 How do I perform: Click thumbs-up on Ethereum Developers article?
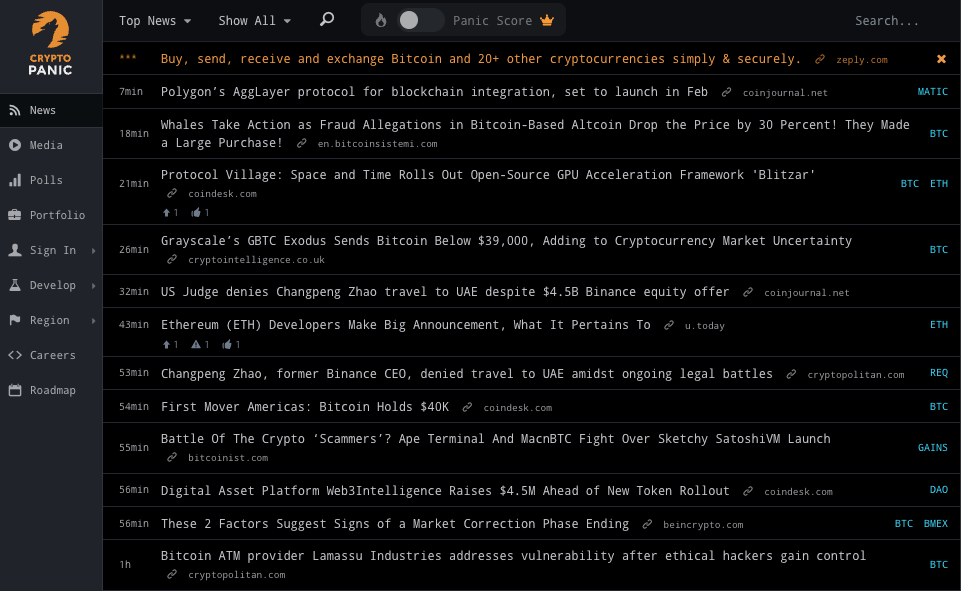[227, 345]
